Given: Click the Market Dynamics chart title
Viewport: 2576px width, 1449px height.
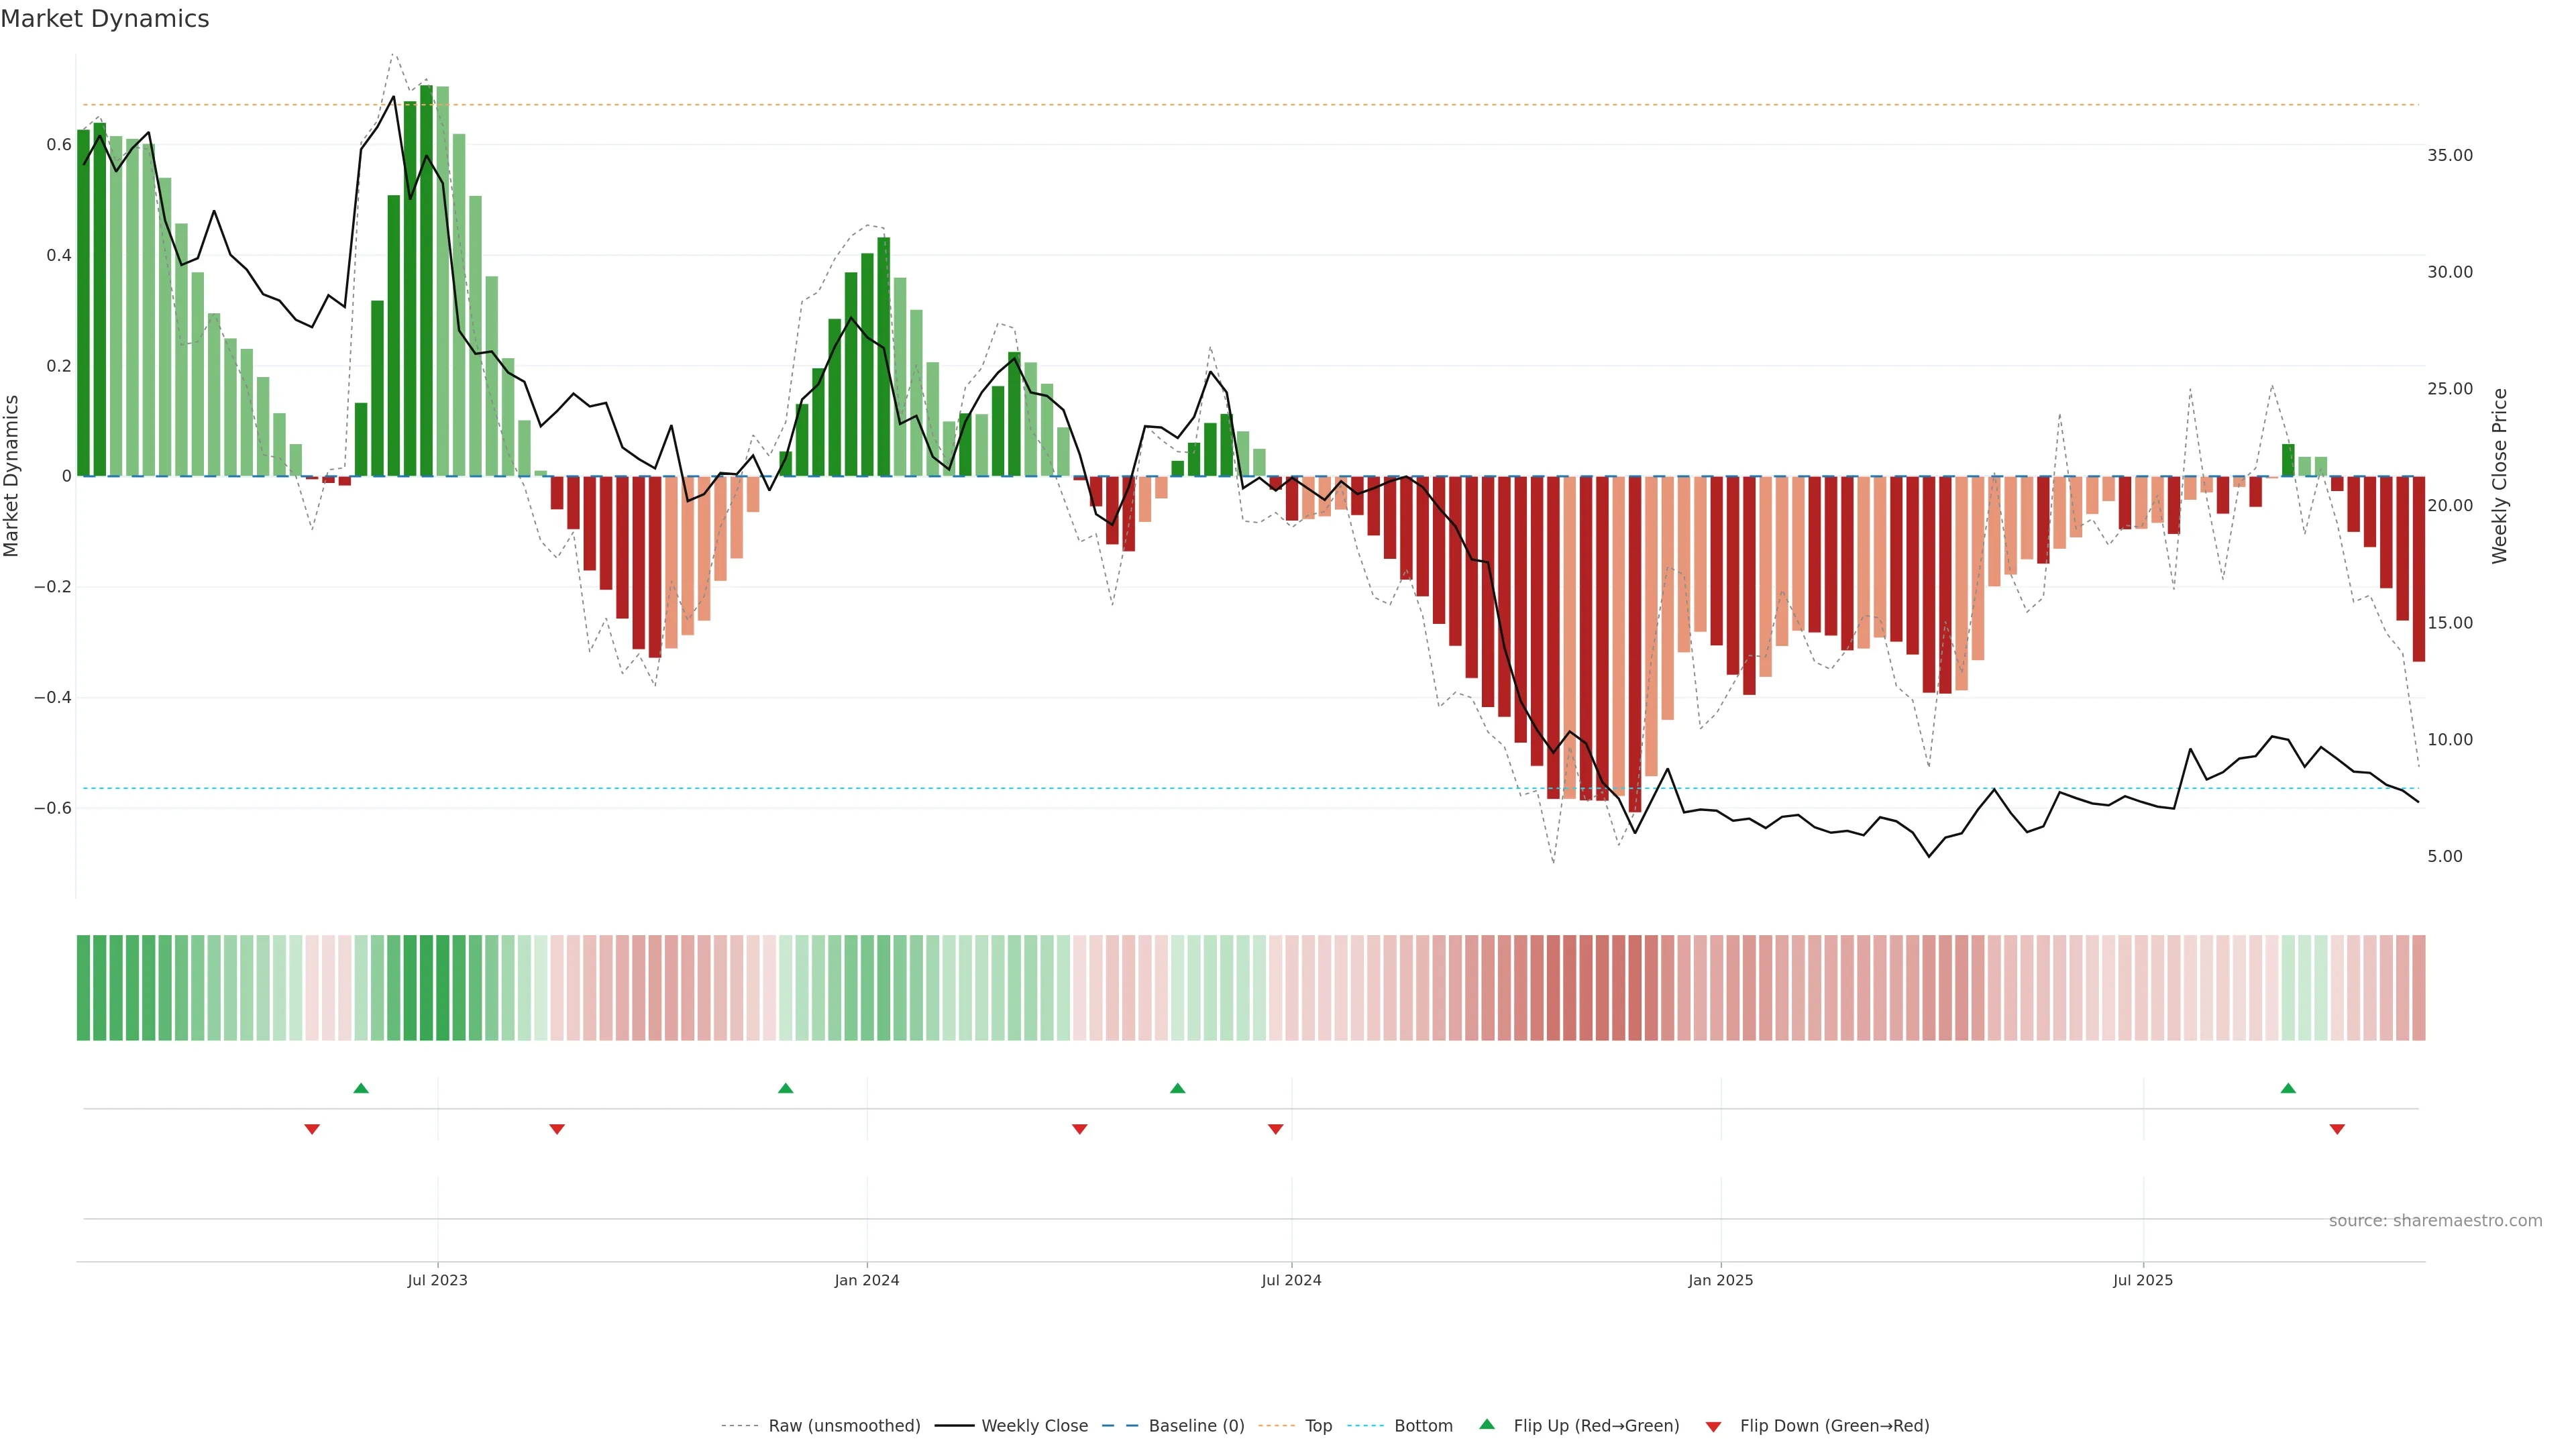Looking at the screenshot, I should [x=105, y=19].
